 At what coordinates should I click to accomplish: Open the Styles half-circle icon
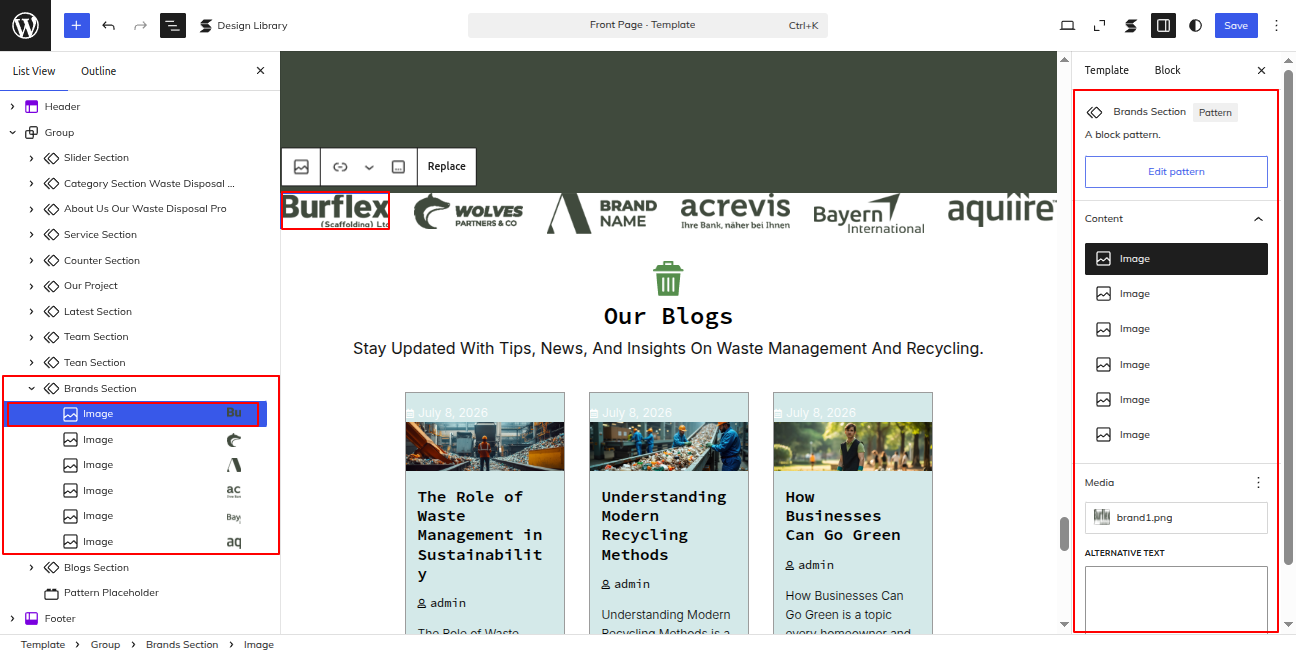[1195, 25]
